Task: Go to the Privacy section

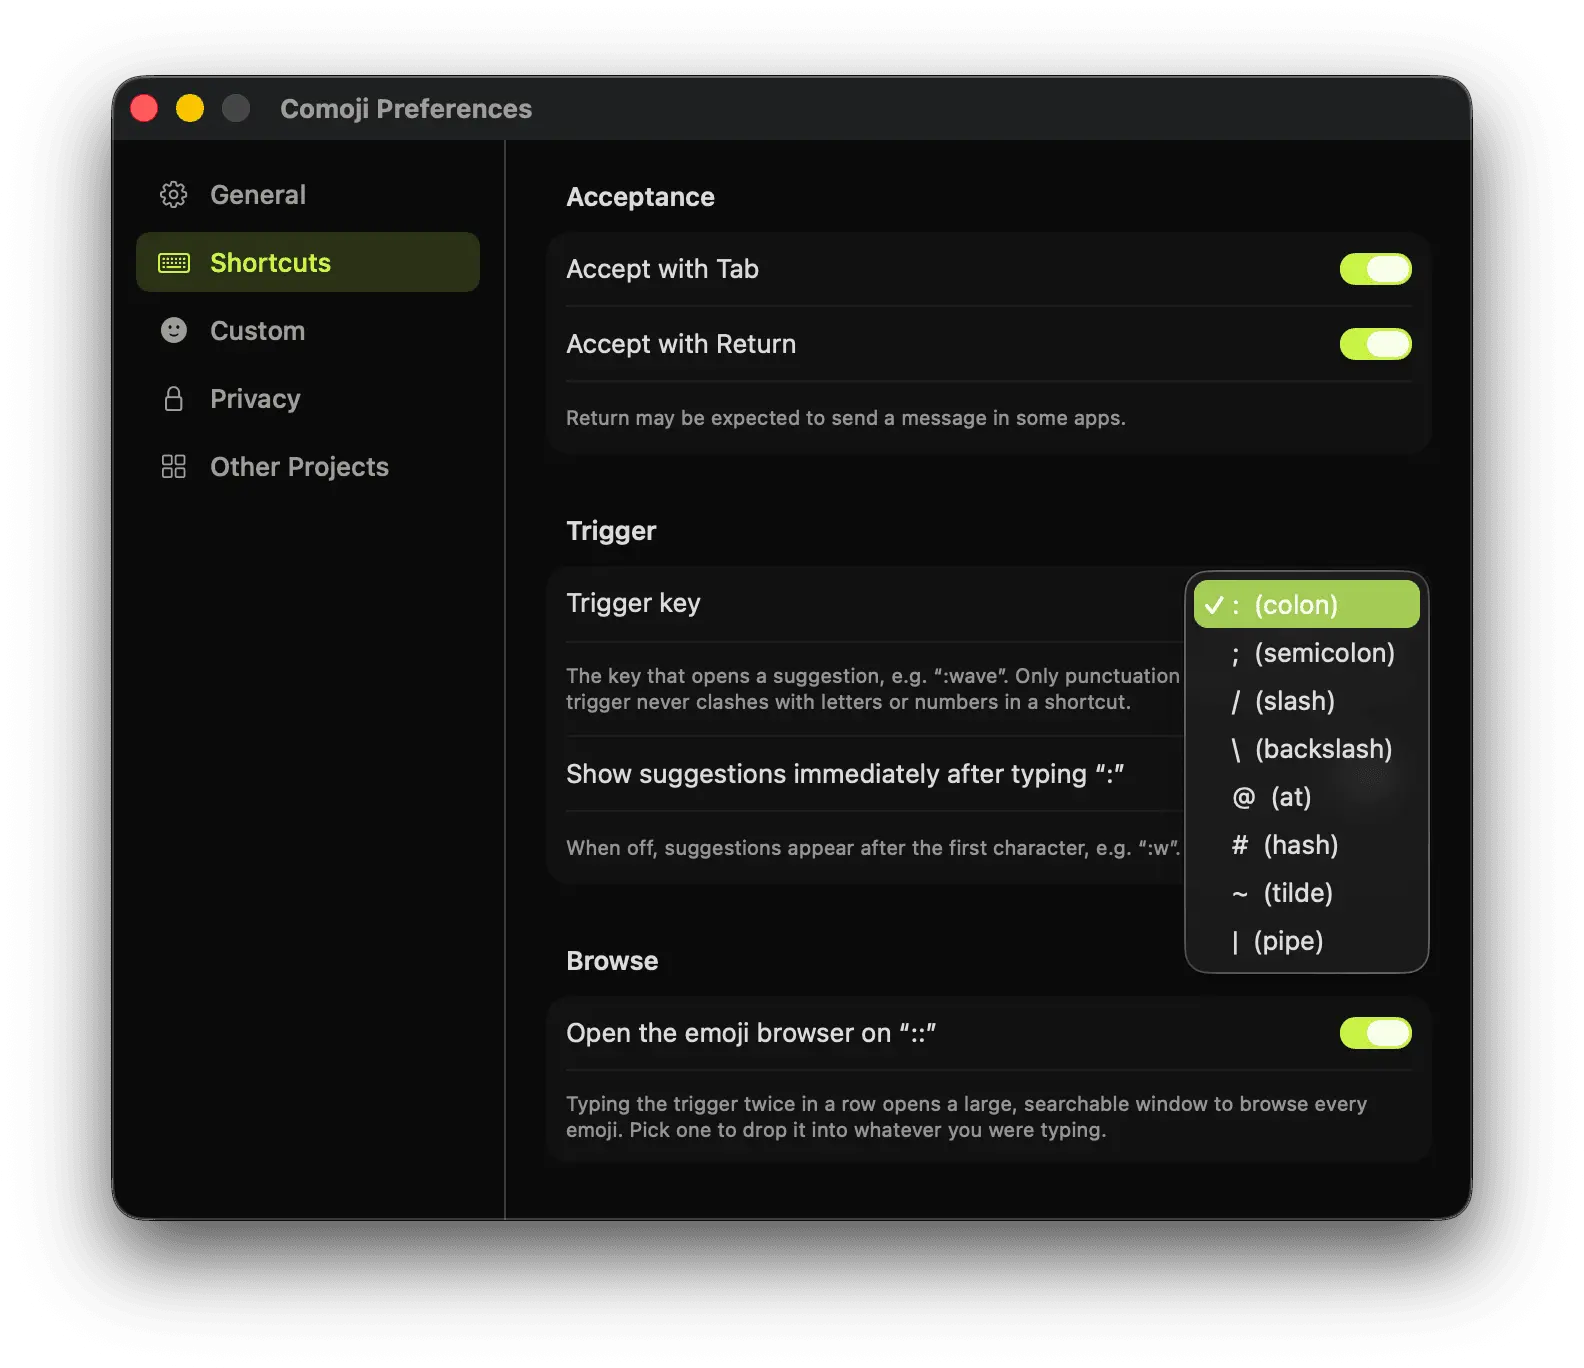Action: click(308, 399)
